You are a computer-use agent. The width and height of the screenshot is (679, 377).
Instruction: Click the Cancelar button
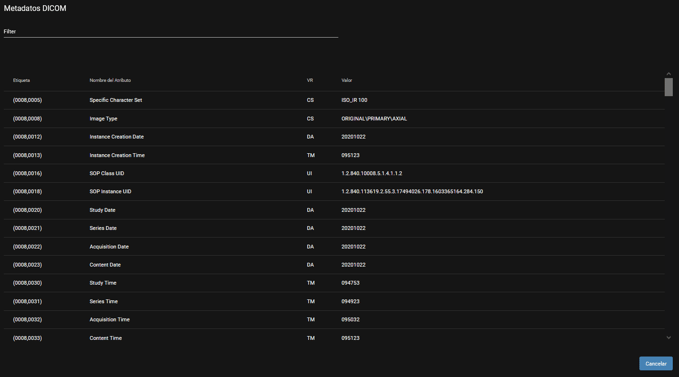(656, 364)
